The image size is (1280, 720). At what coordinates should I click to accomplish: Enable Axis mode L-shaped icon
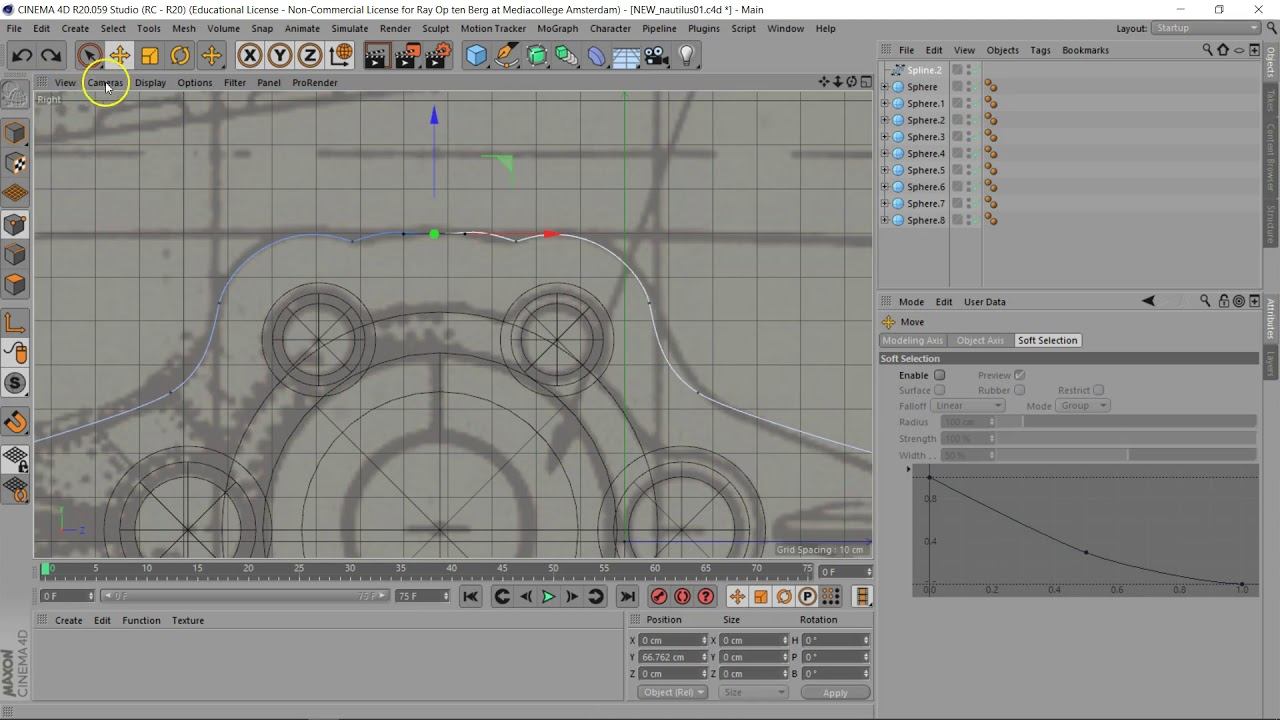tap(15, 323)
